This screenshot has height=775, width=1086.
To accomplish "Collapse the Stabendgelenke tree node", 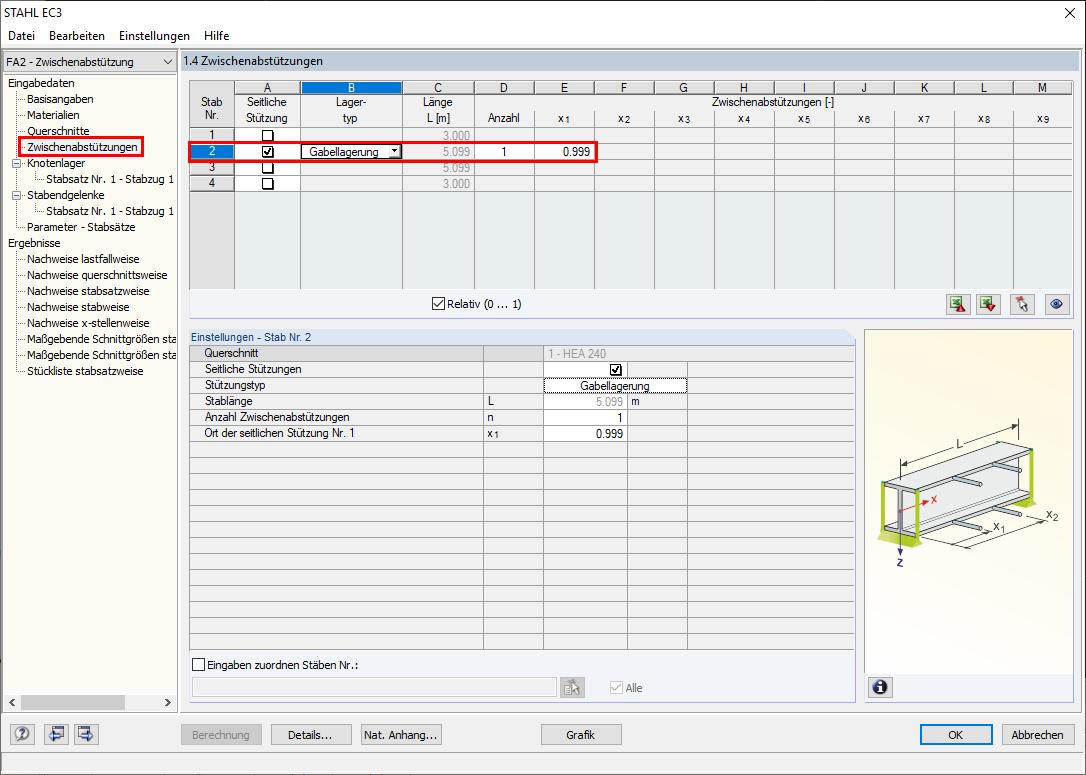I will (17, 195).
